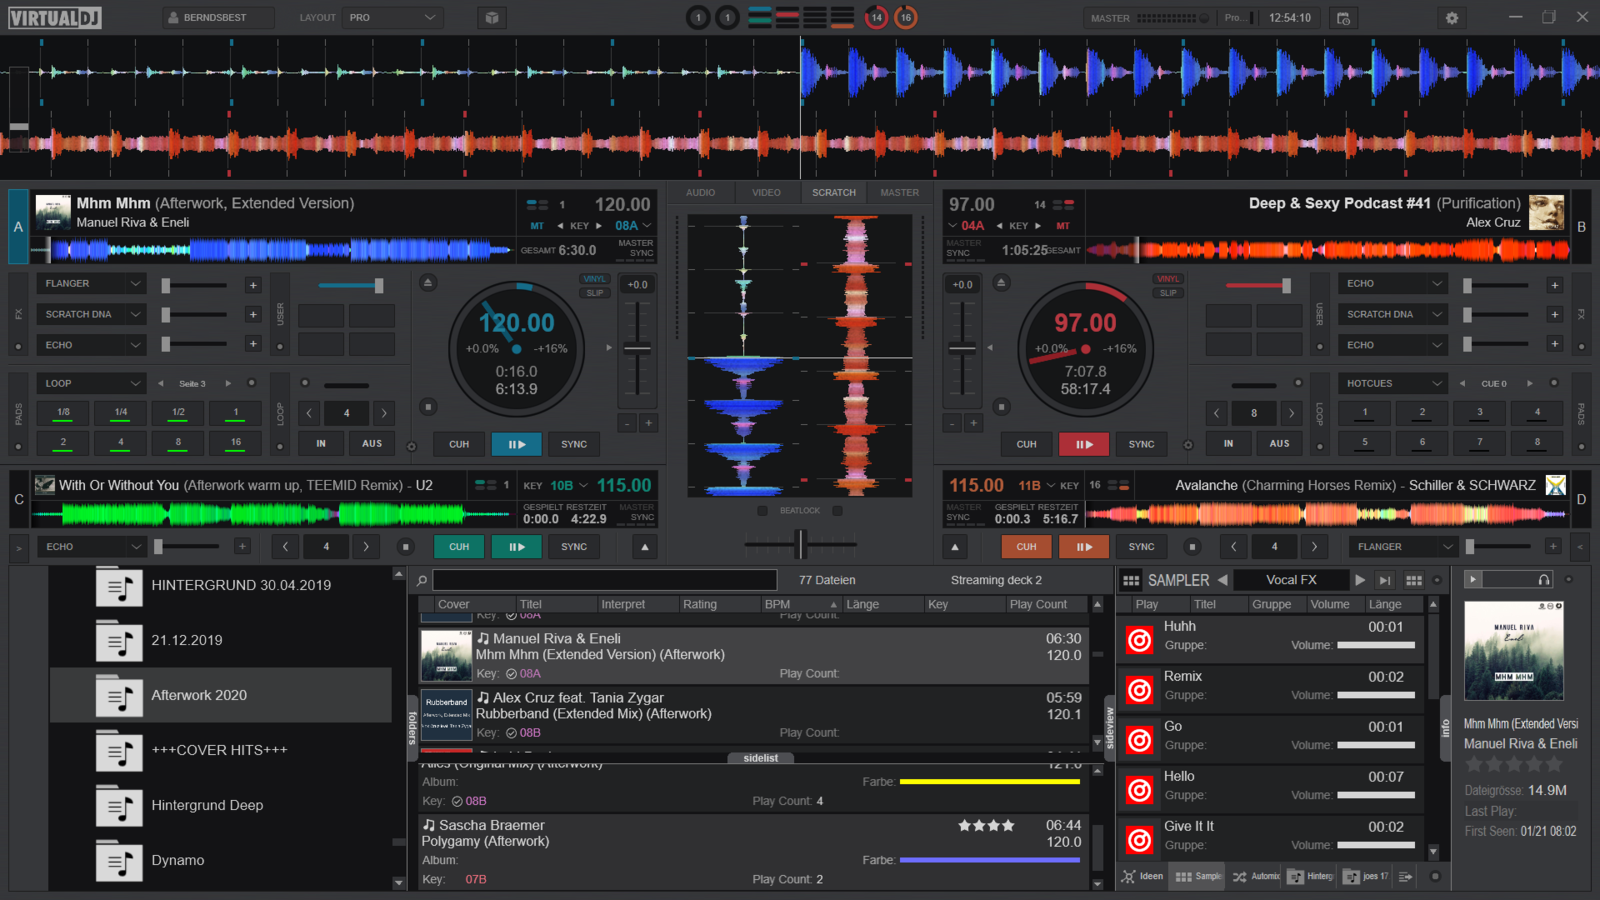Trigger the Remix sample icon
The height and width of the screenshot is (900, 1600).
pyautogui.click(x=1139, y=690)
